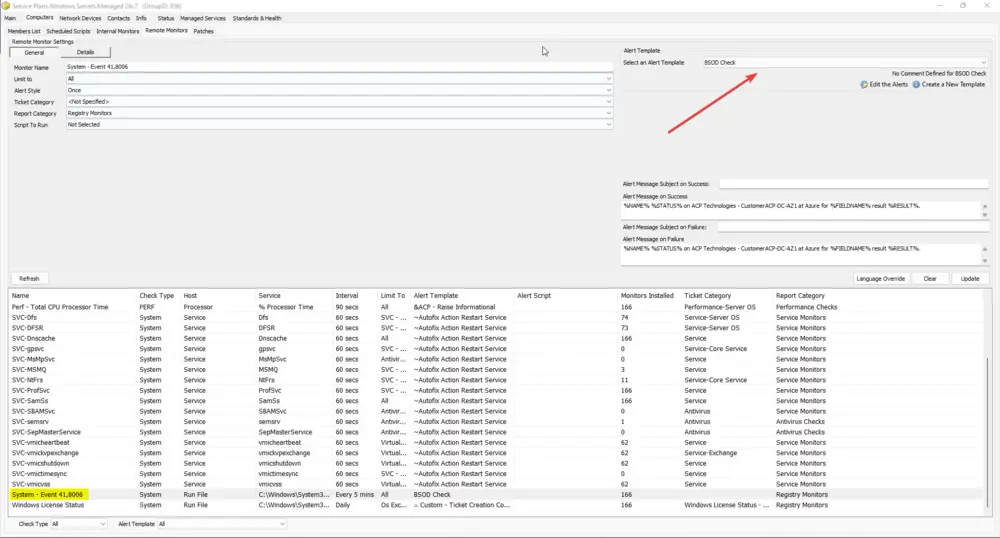Select the SVC-MSMQ monitor row
This screenshot has height=538, width=1000.
[496, 370]
